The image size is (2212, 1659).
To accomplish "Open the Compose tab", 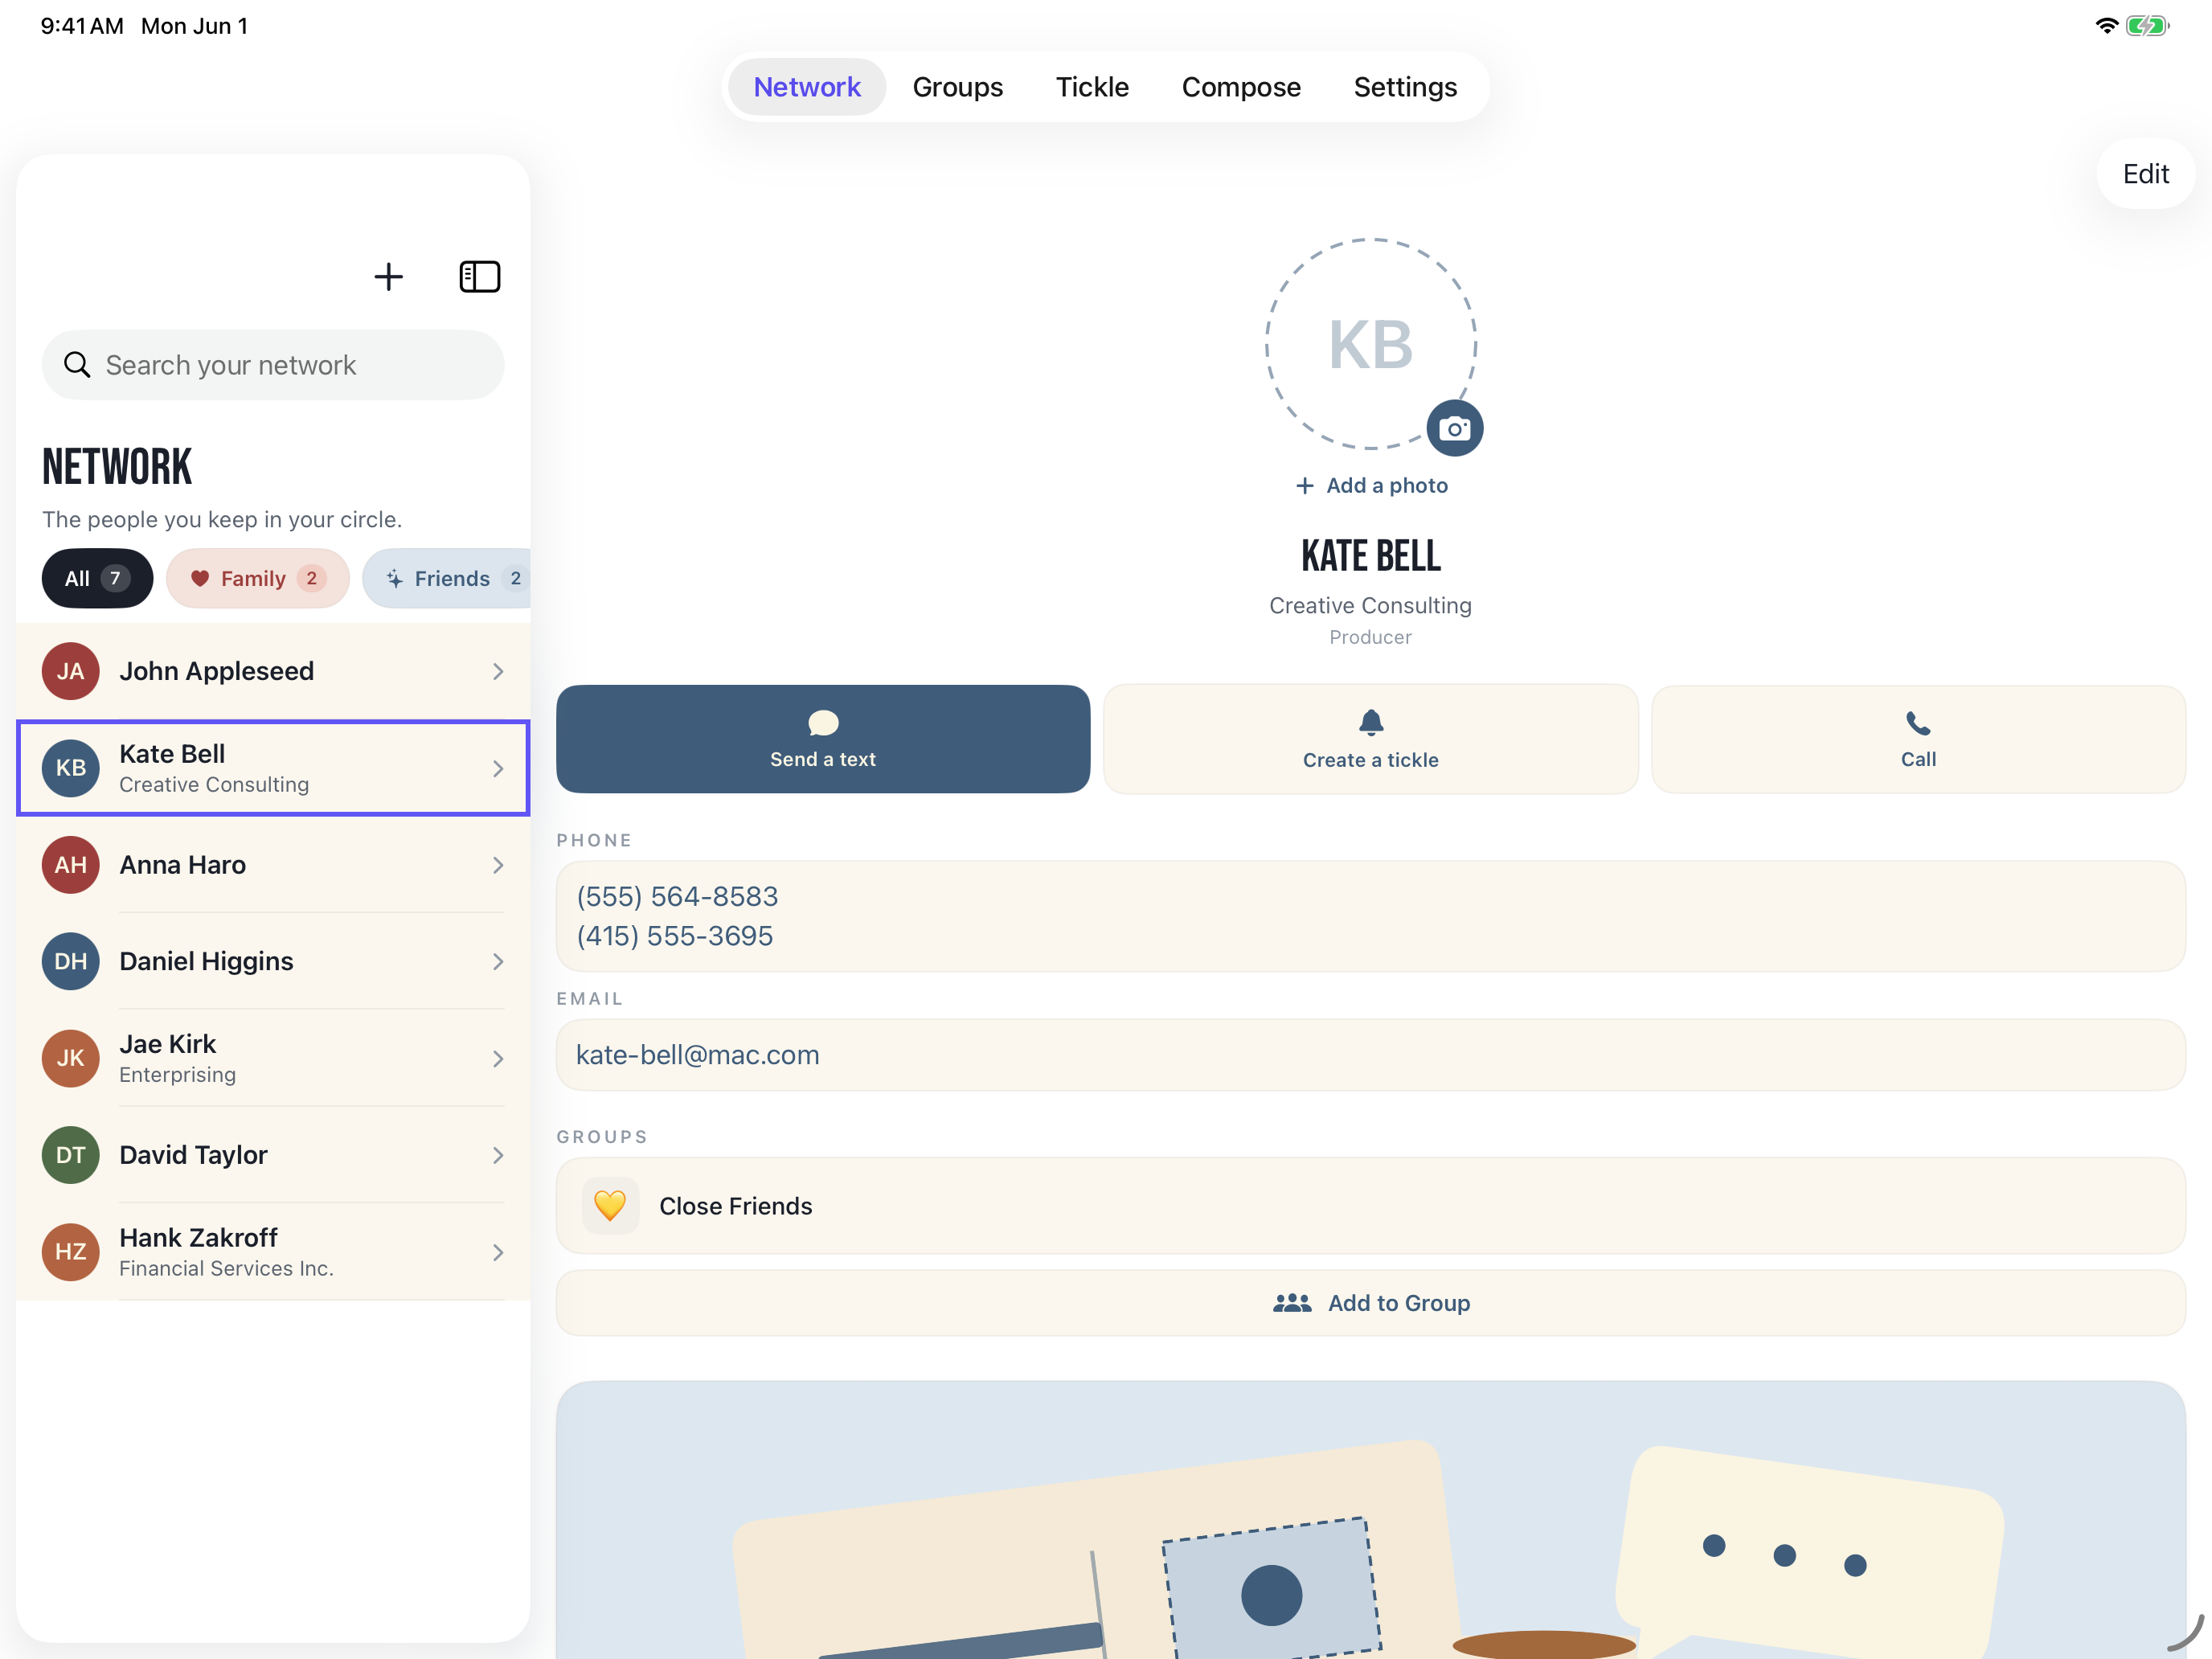I will [1241, 87].
